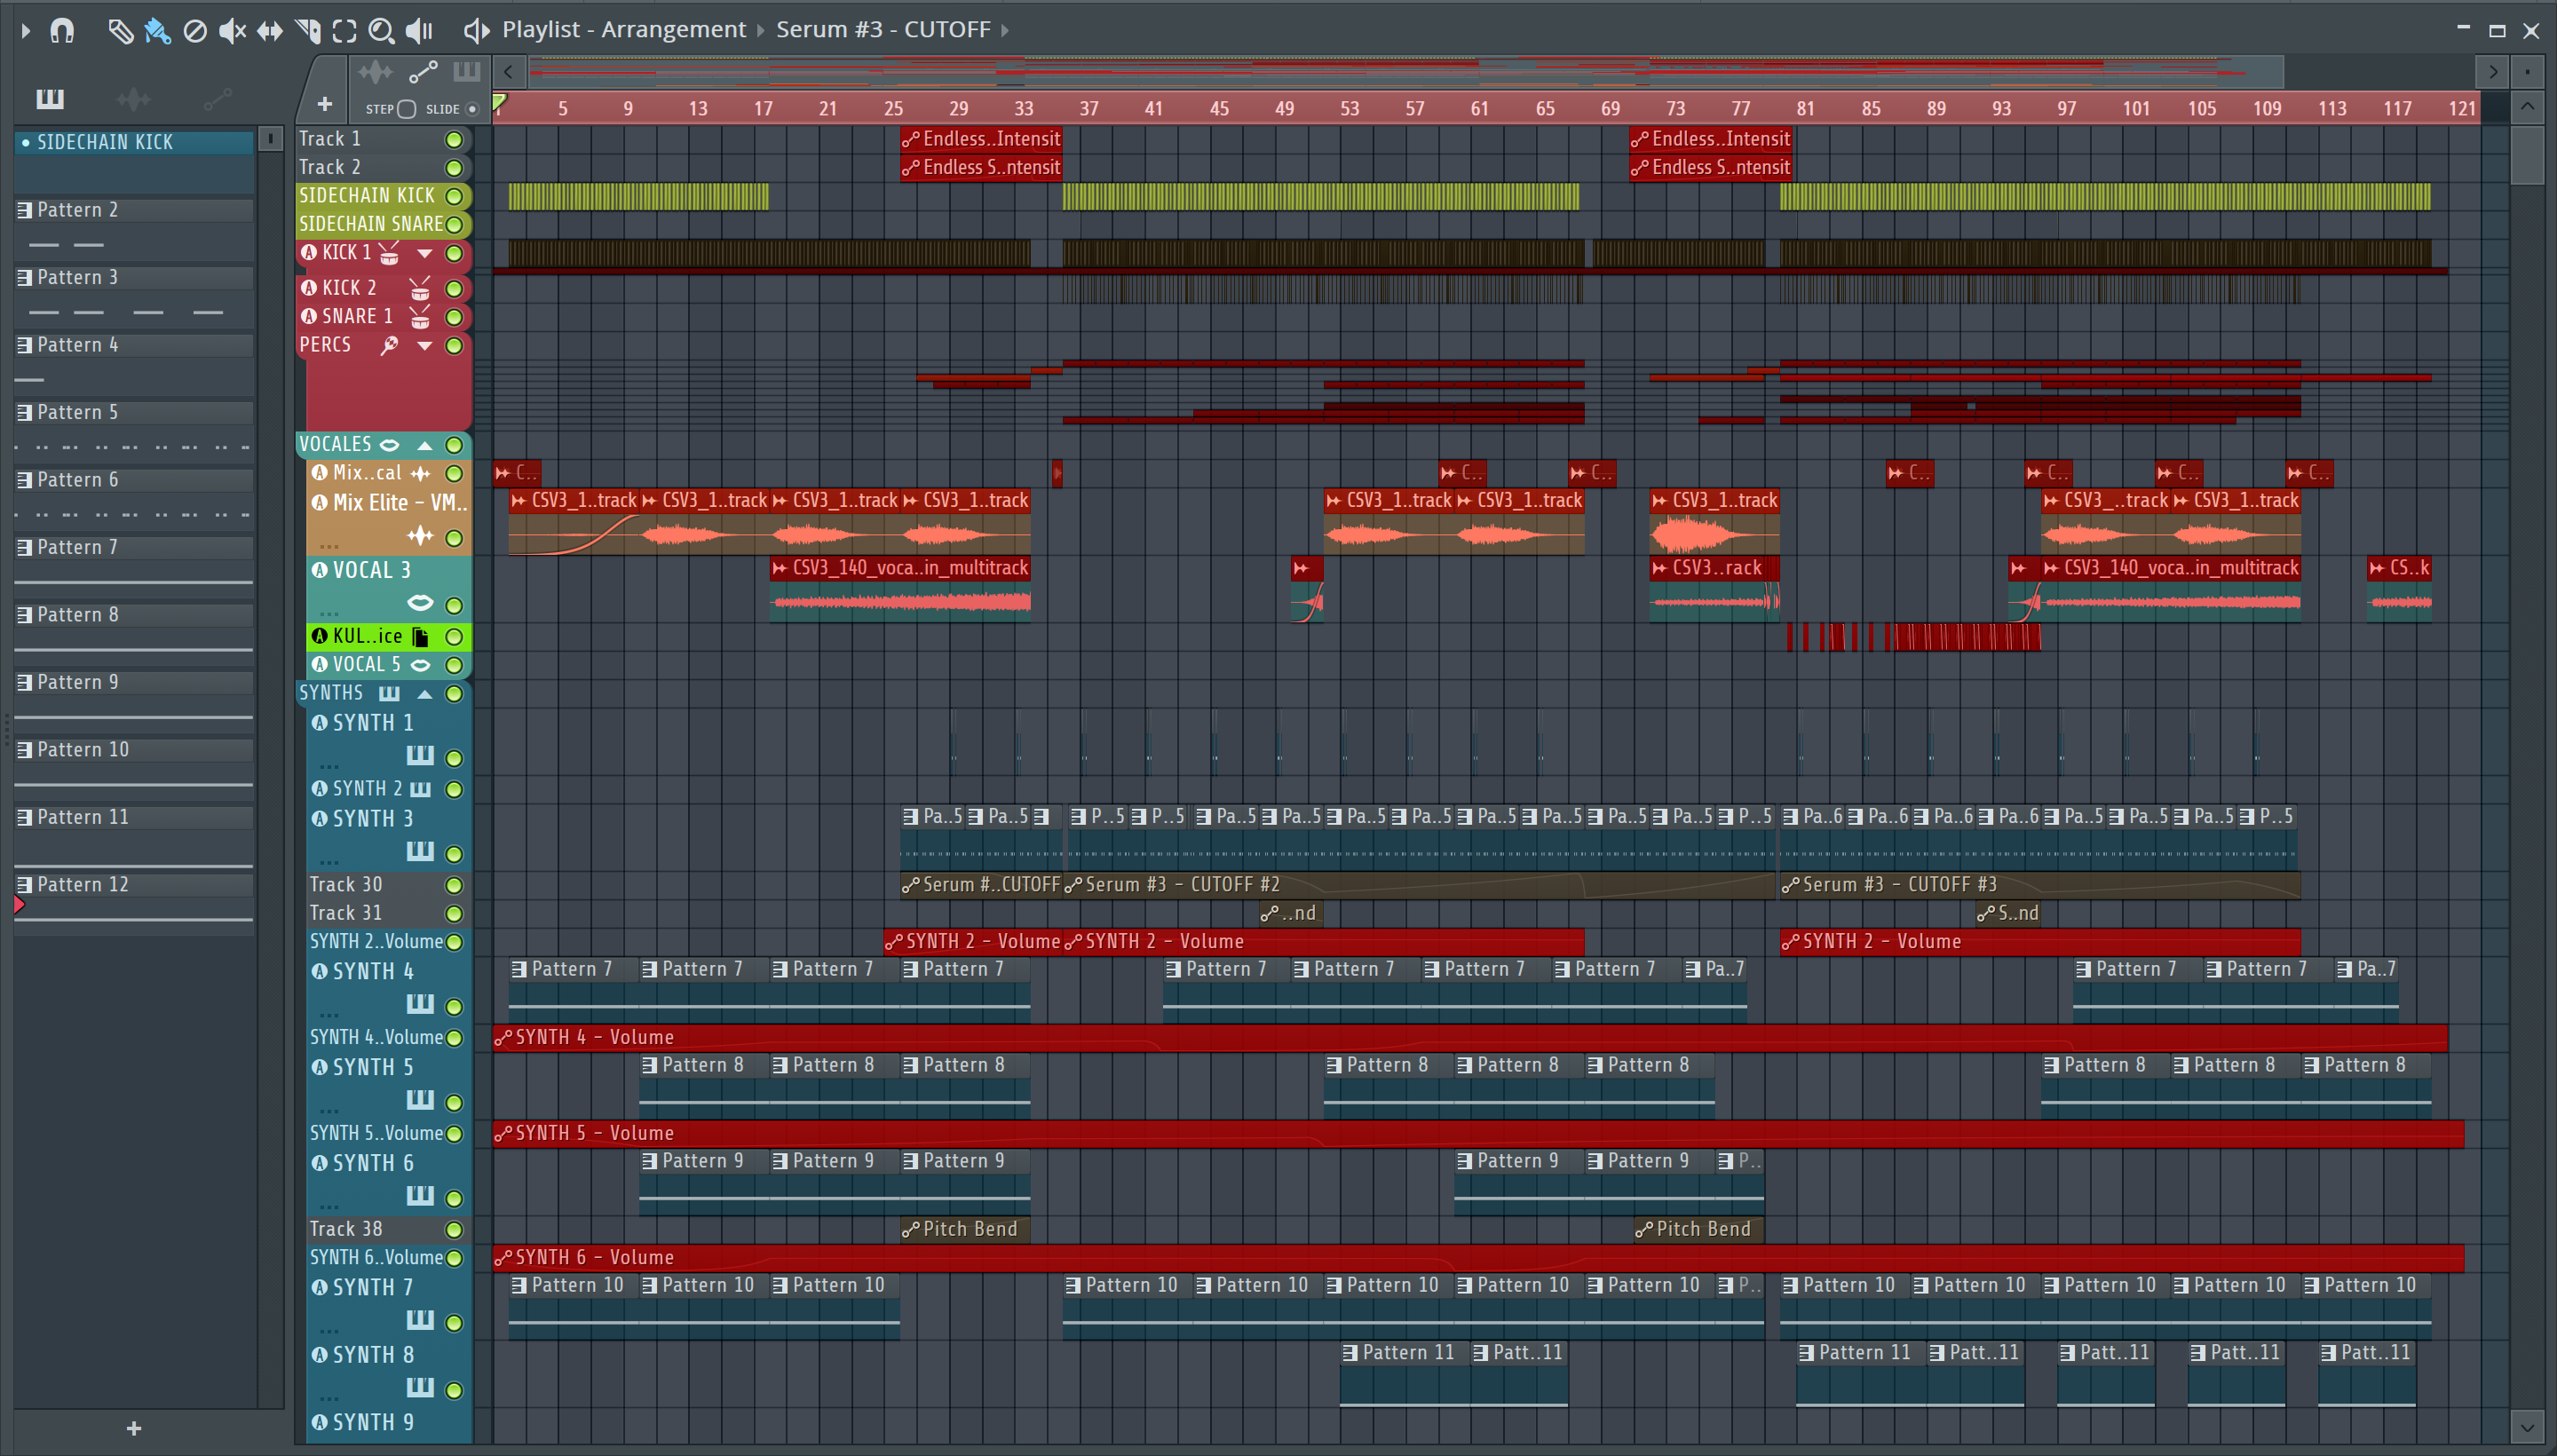The height and width of the screenshot is (1456, 2557).
Task: Click the piano icon on SYNTH 4 track
Action: (x=420, y=1003)
